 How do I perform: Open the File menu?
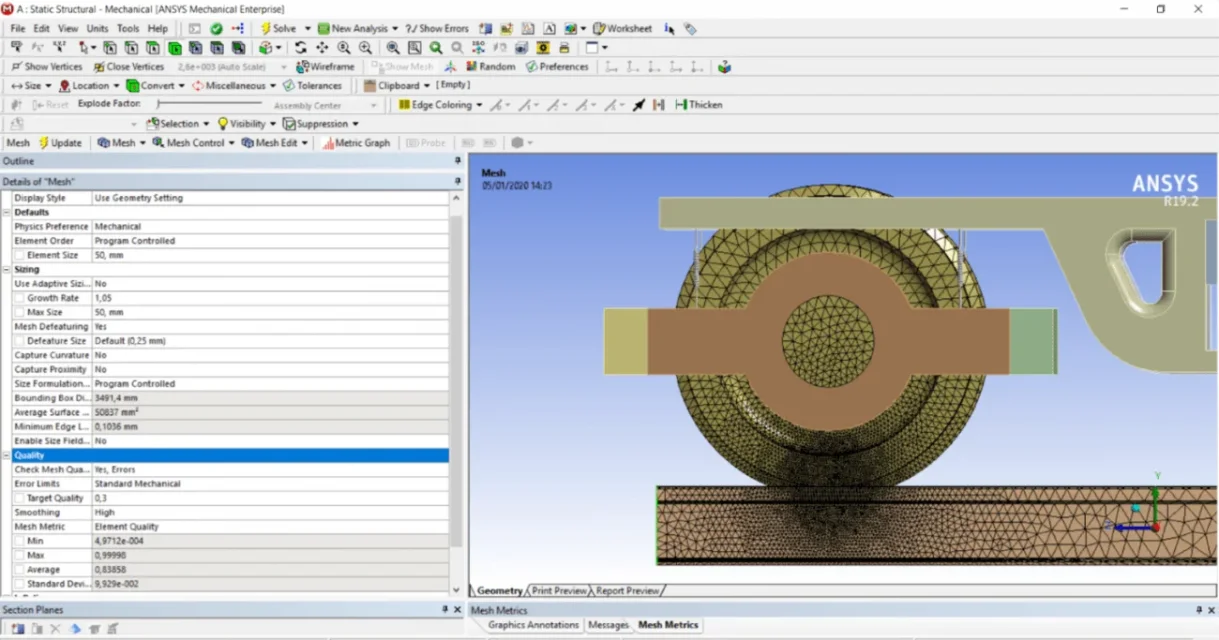click(18, 29)
